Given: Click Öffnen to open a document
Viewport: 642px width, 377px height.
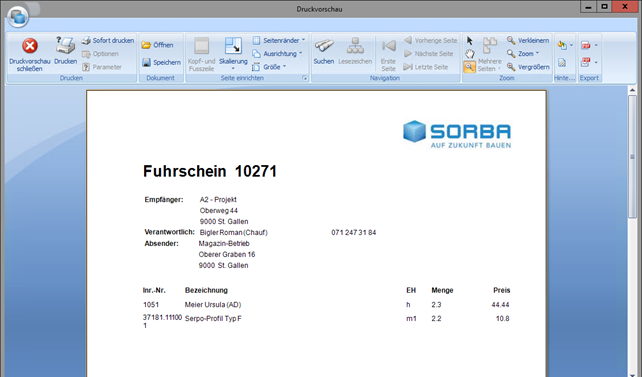Looking at the screenshot, I should pyautogui.click(x=158, y=45).
